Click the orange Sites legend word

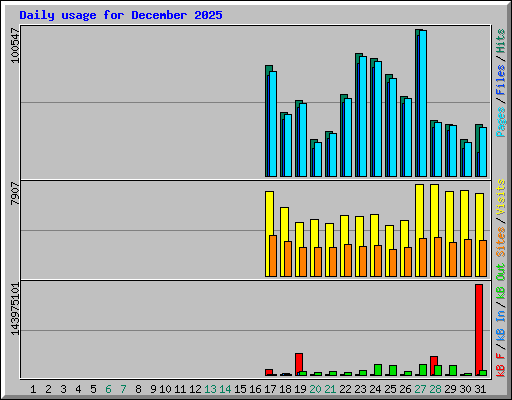(501, 242)
